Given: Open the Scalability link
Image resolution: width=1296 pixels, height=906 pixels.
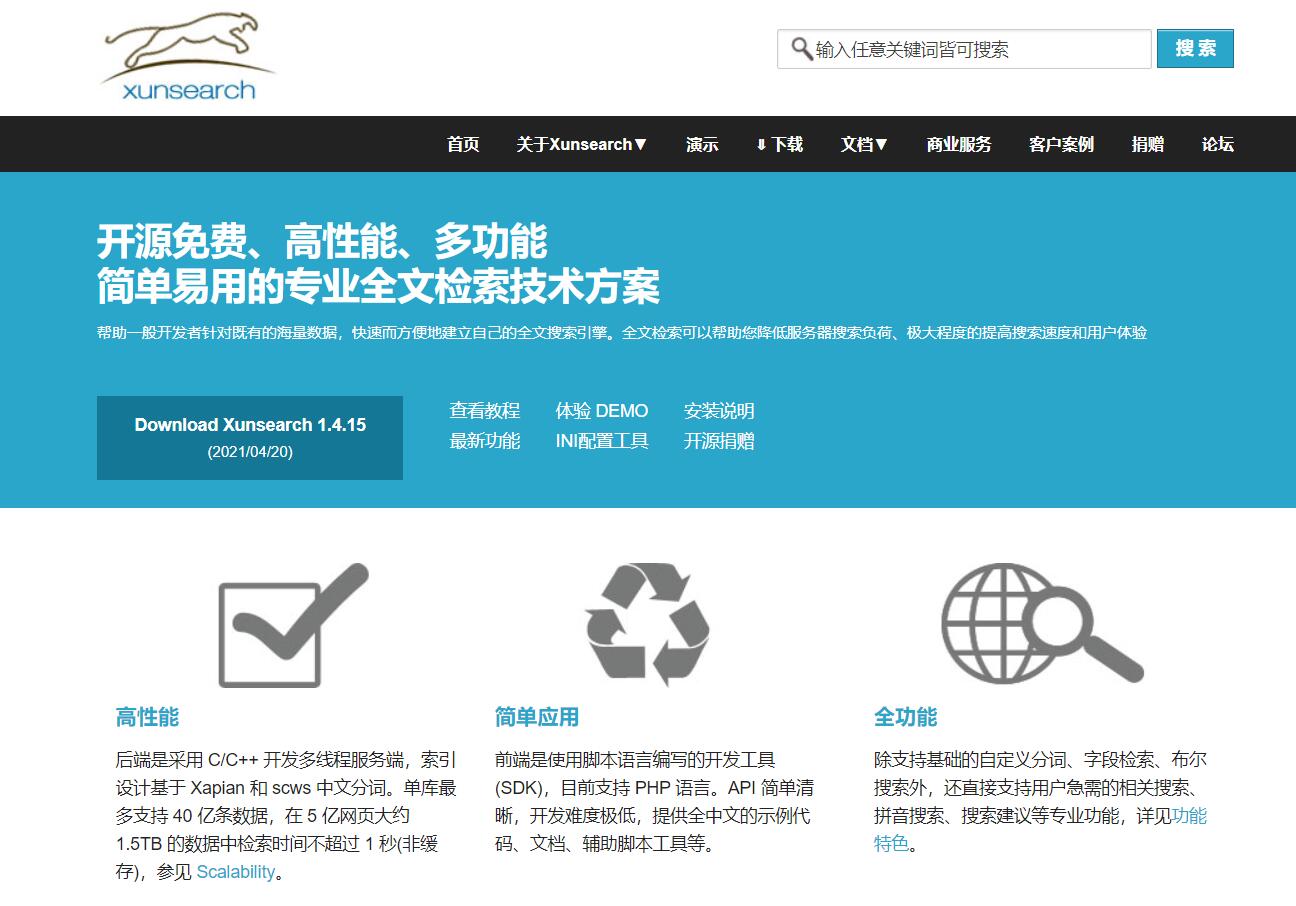Looking at the screenshot, I should (236, 872).
